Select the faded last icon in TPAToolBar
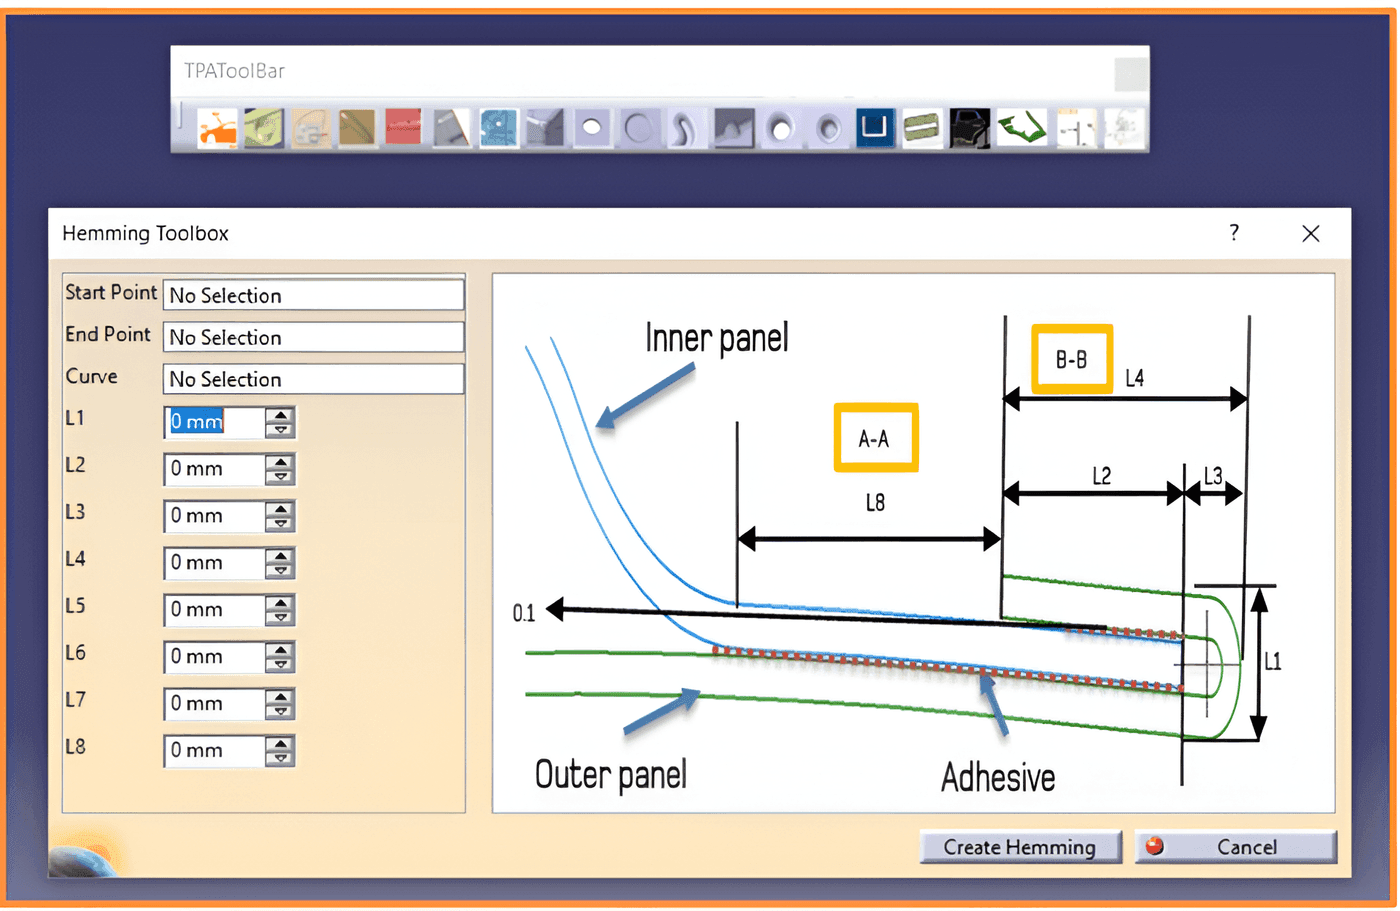Screen dimensions: 1400x911 (1124, 128)
